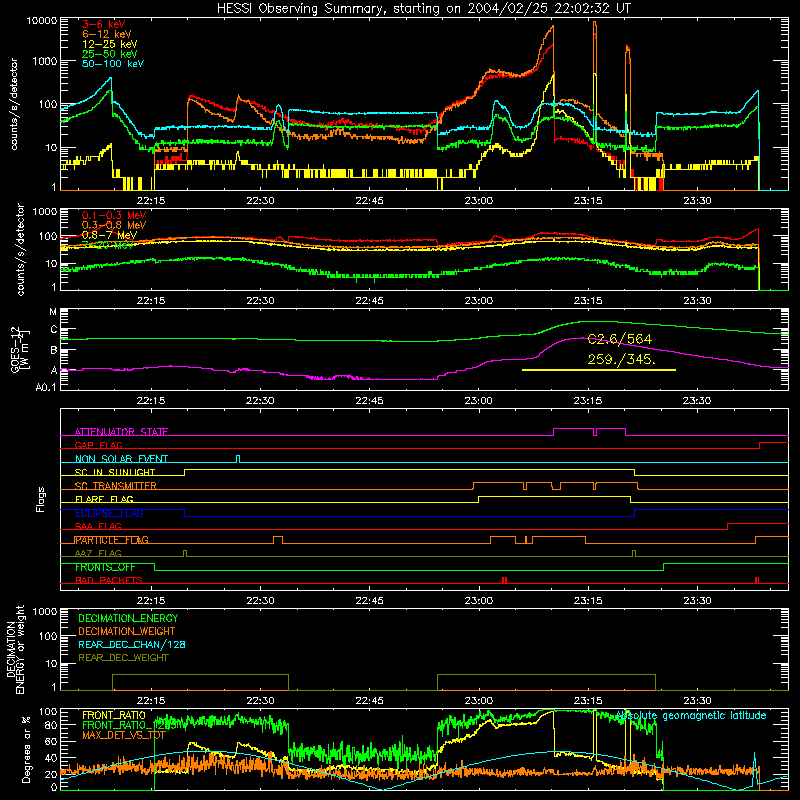Click the REAR_DEC_WEIGHT legend entry
800x800 pixels.
pos(123,658)
